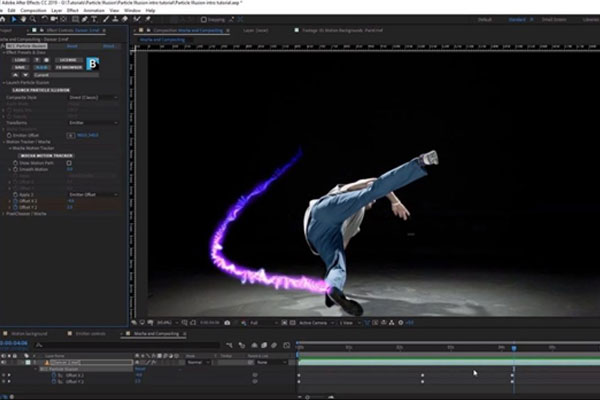Collapse the Effect Presets & Docs group

(x=3, y=52)
